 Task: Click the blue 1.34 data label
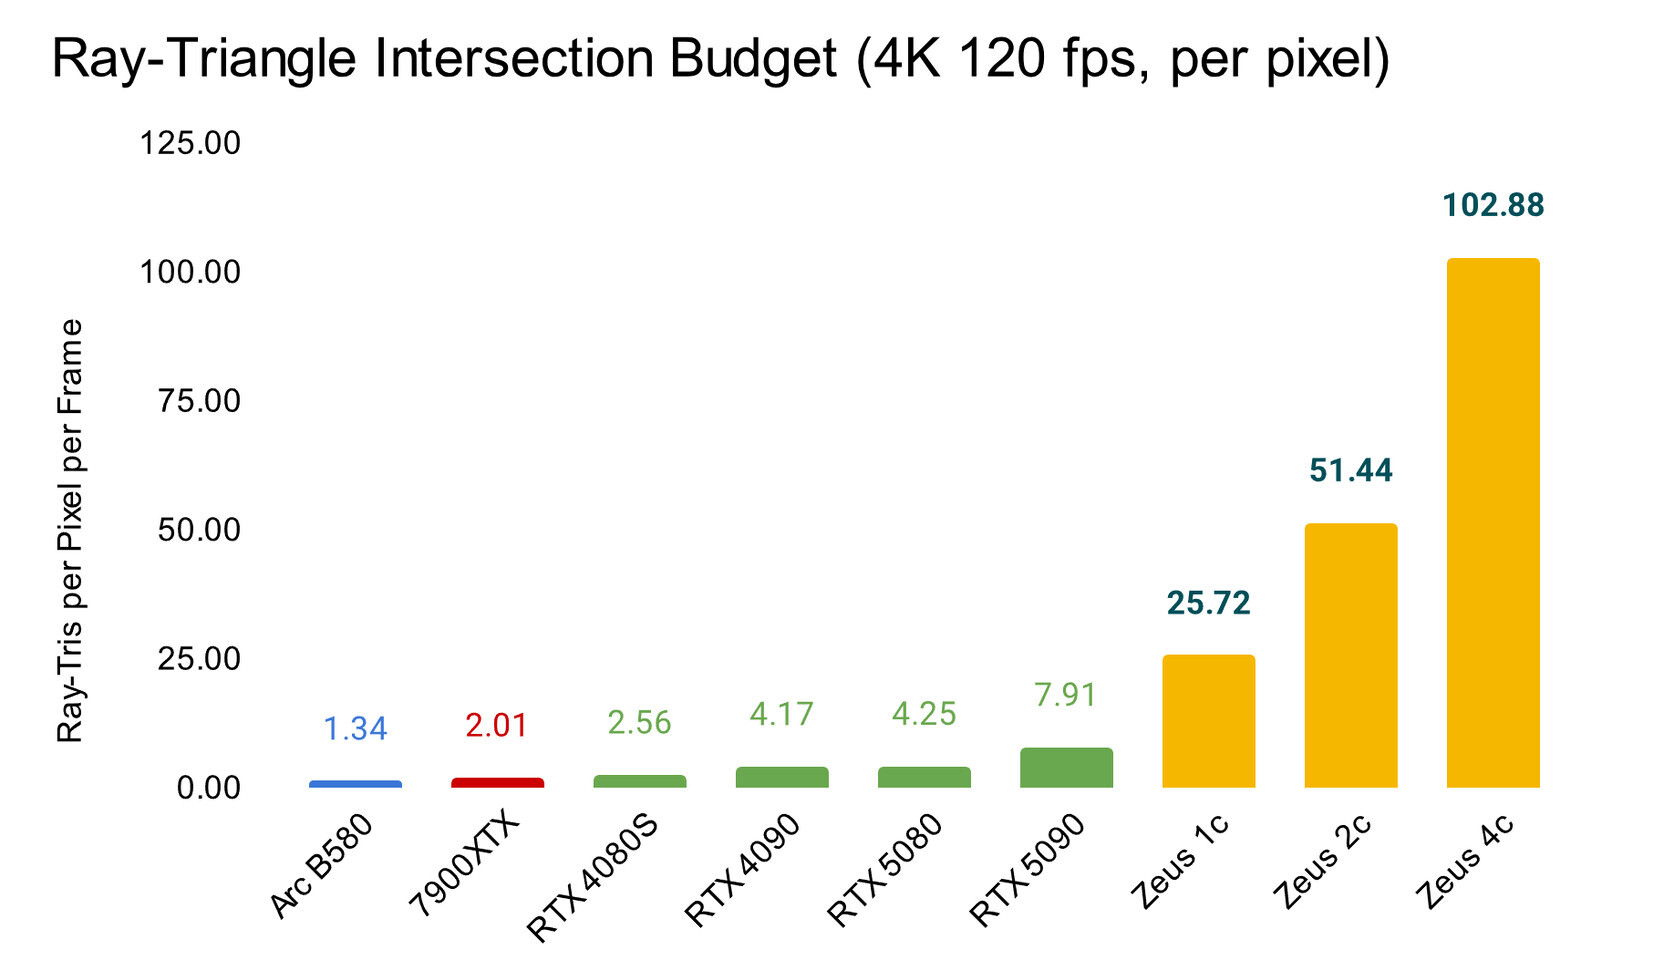pos(355,729)
